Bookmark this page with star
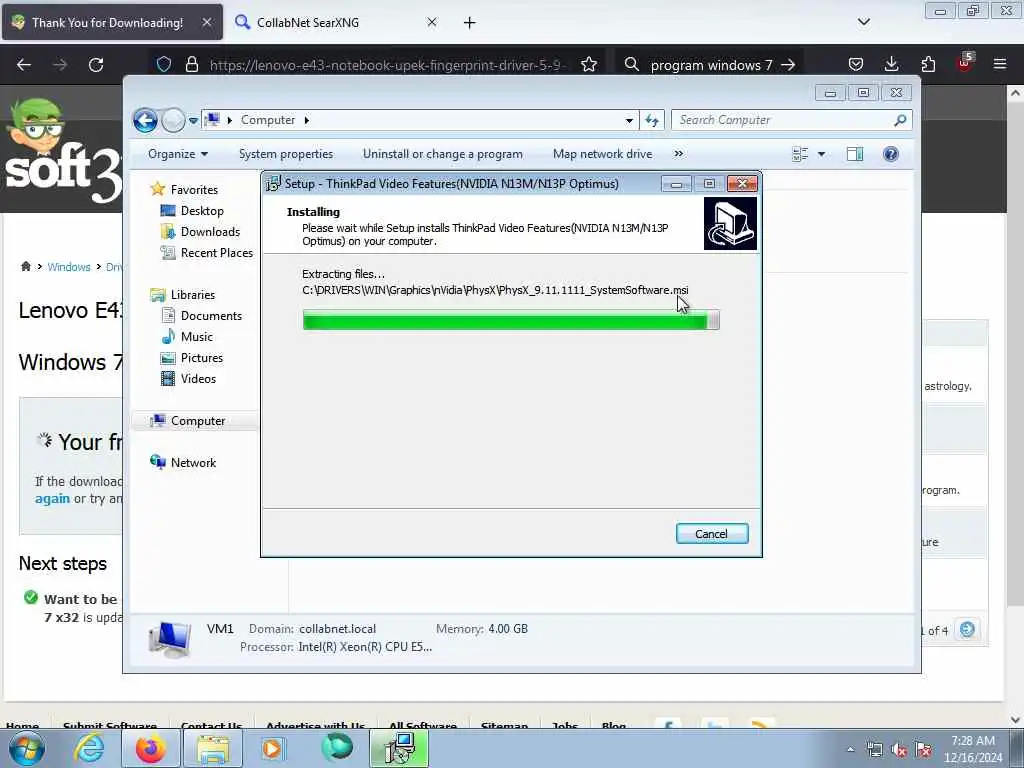The height and width of the screenshot is (768, 1024). 589,64
